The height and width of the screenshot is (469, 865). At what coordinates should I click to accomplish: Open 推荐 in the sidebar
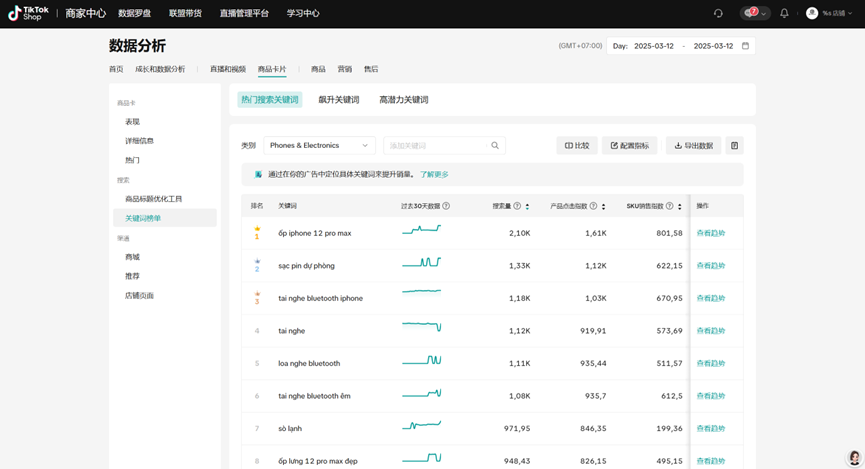click(132, 276)
